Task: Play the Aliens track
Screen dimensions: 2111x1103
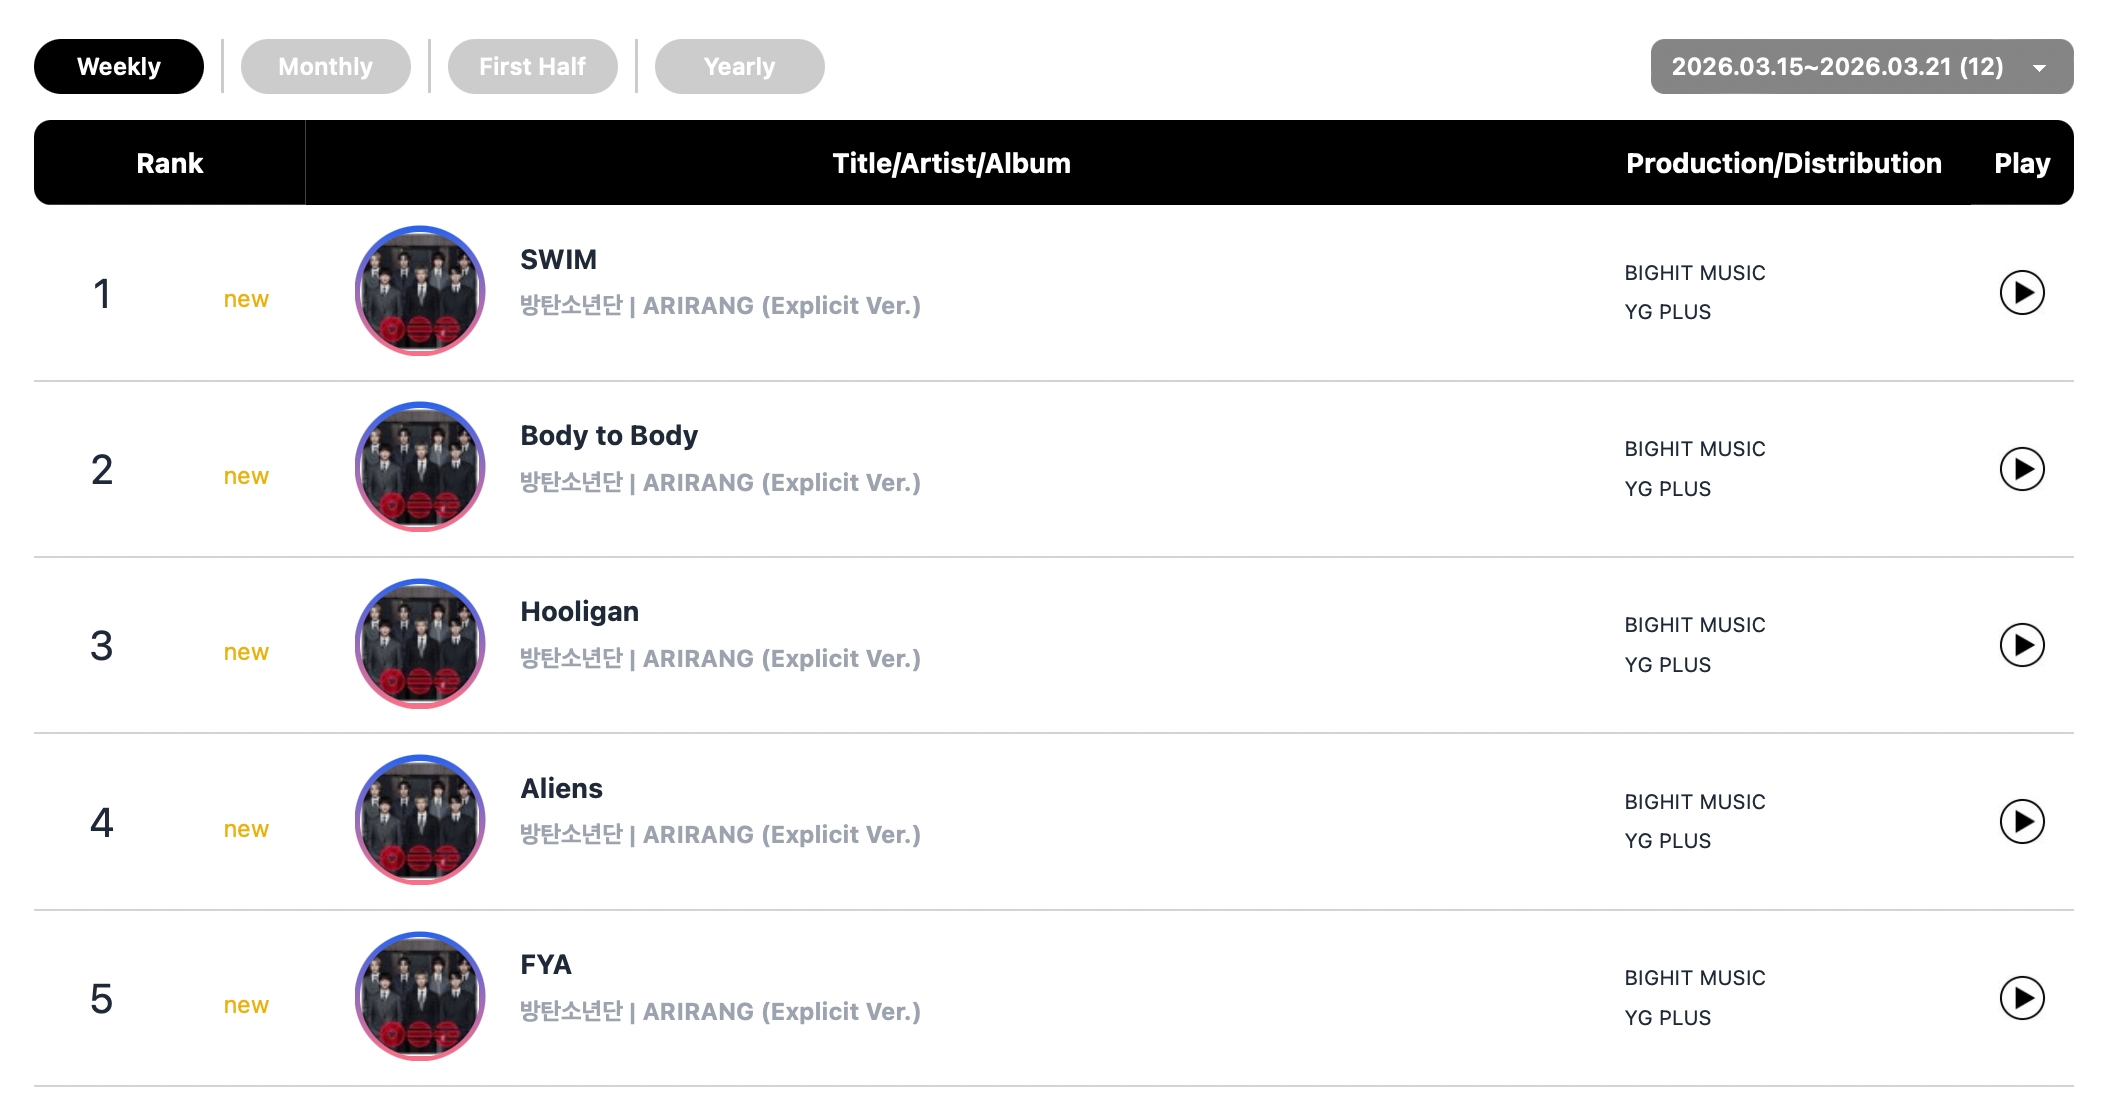Action: (x=2021, y=822)
